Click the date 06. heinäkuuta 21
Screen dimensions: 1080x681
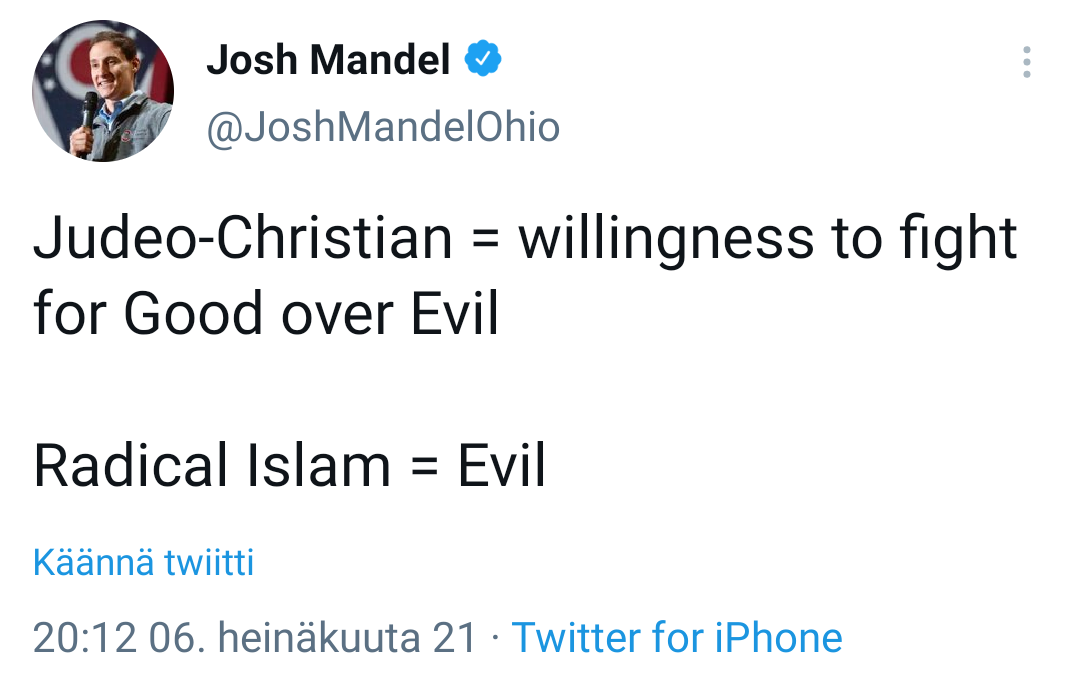[x=313, y=638]
